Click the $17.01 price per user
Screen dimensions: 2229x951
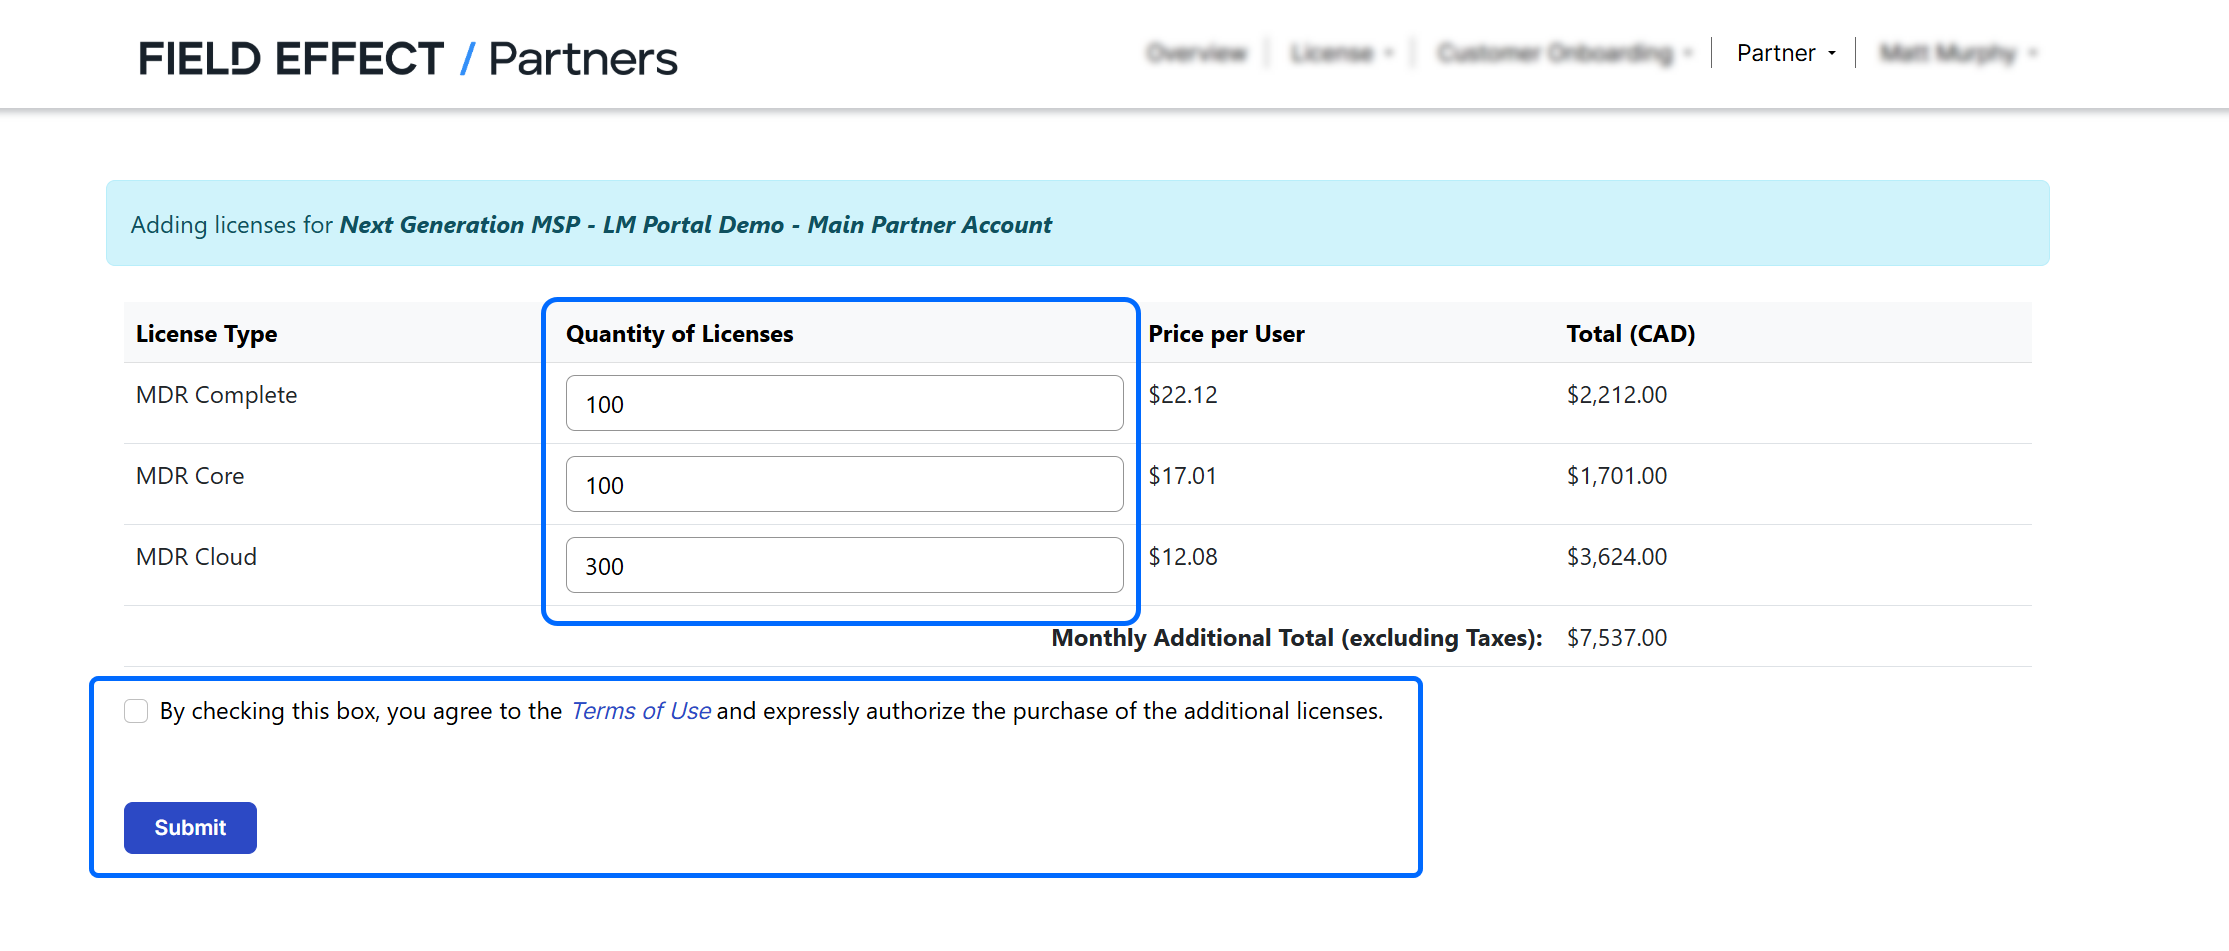[1183, 476]
